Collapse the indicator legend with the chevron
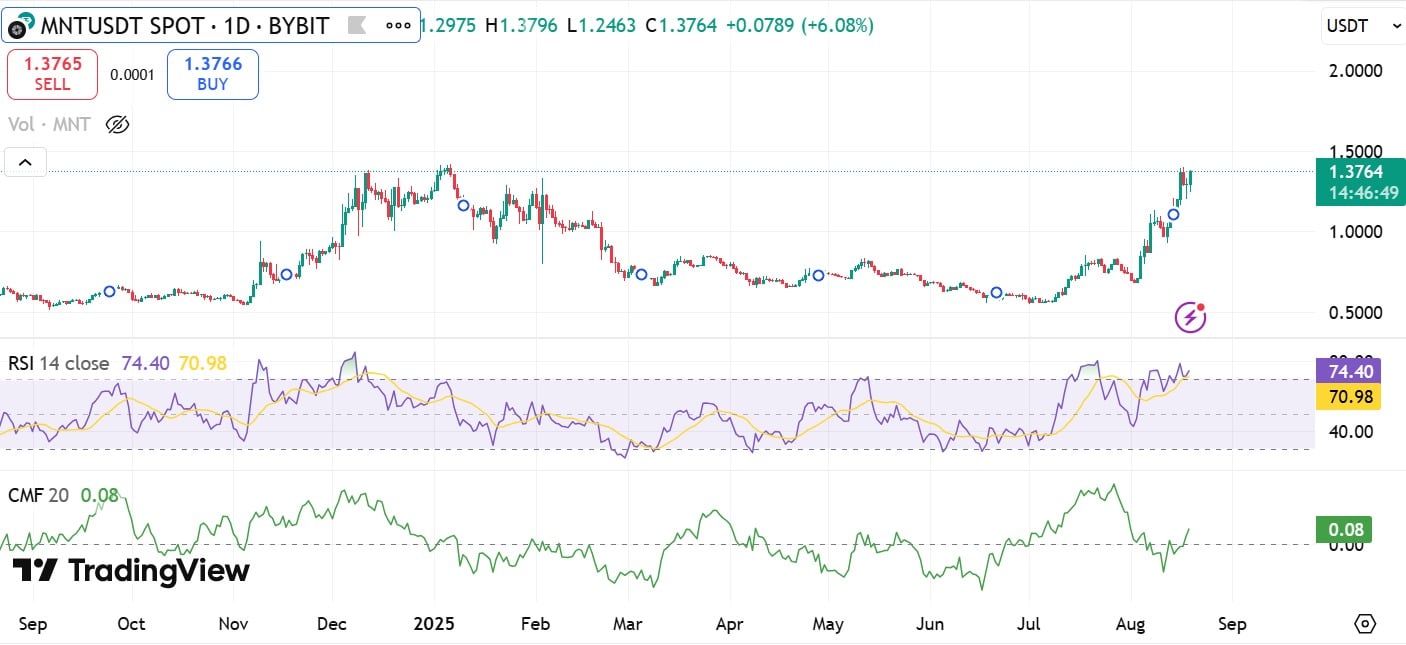Viewport: 1406px width, 645px height. (25, 162)
